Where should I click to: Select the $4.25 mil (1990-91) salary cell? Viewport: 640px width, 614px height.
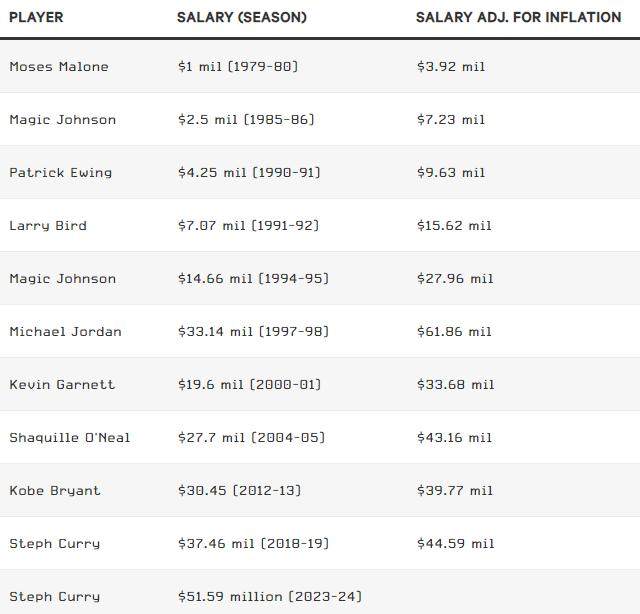click(248, 173)
